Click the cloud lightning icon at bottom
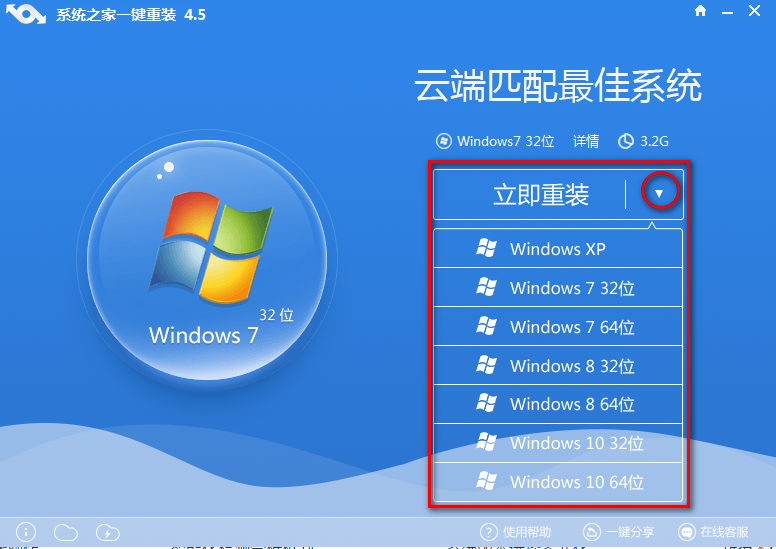The height and width of the screenshot is (549, 776). click(x=107, y=532)
